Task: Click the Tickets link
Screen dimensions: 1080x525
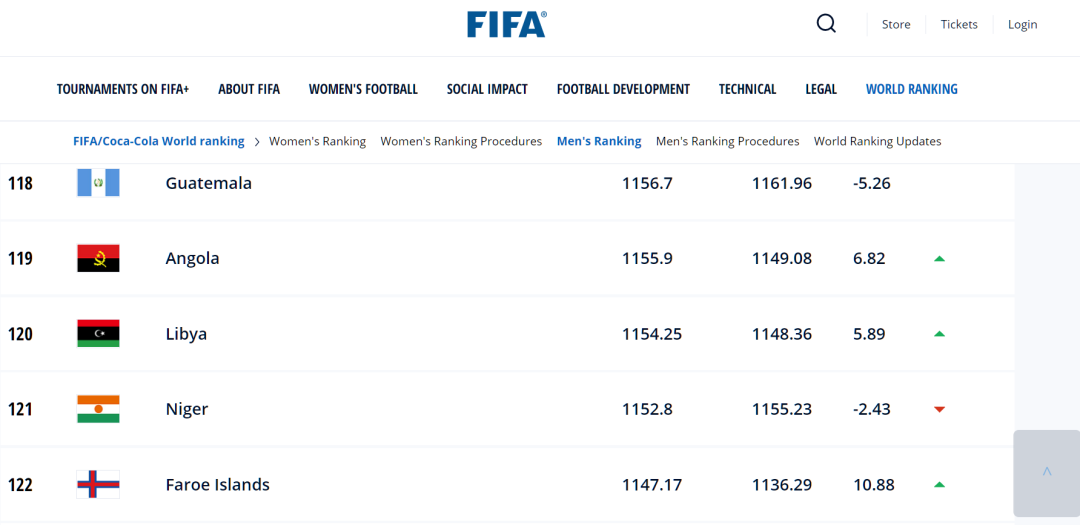Action: pos(959,25)
